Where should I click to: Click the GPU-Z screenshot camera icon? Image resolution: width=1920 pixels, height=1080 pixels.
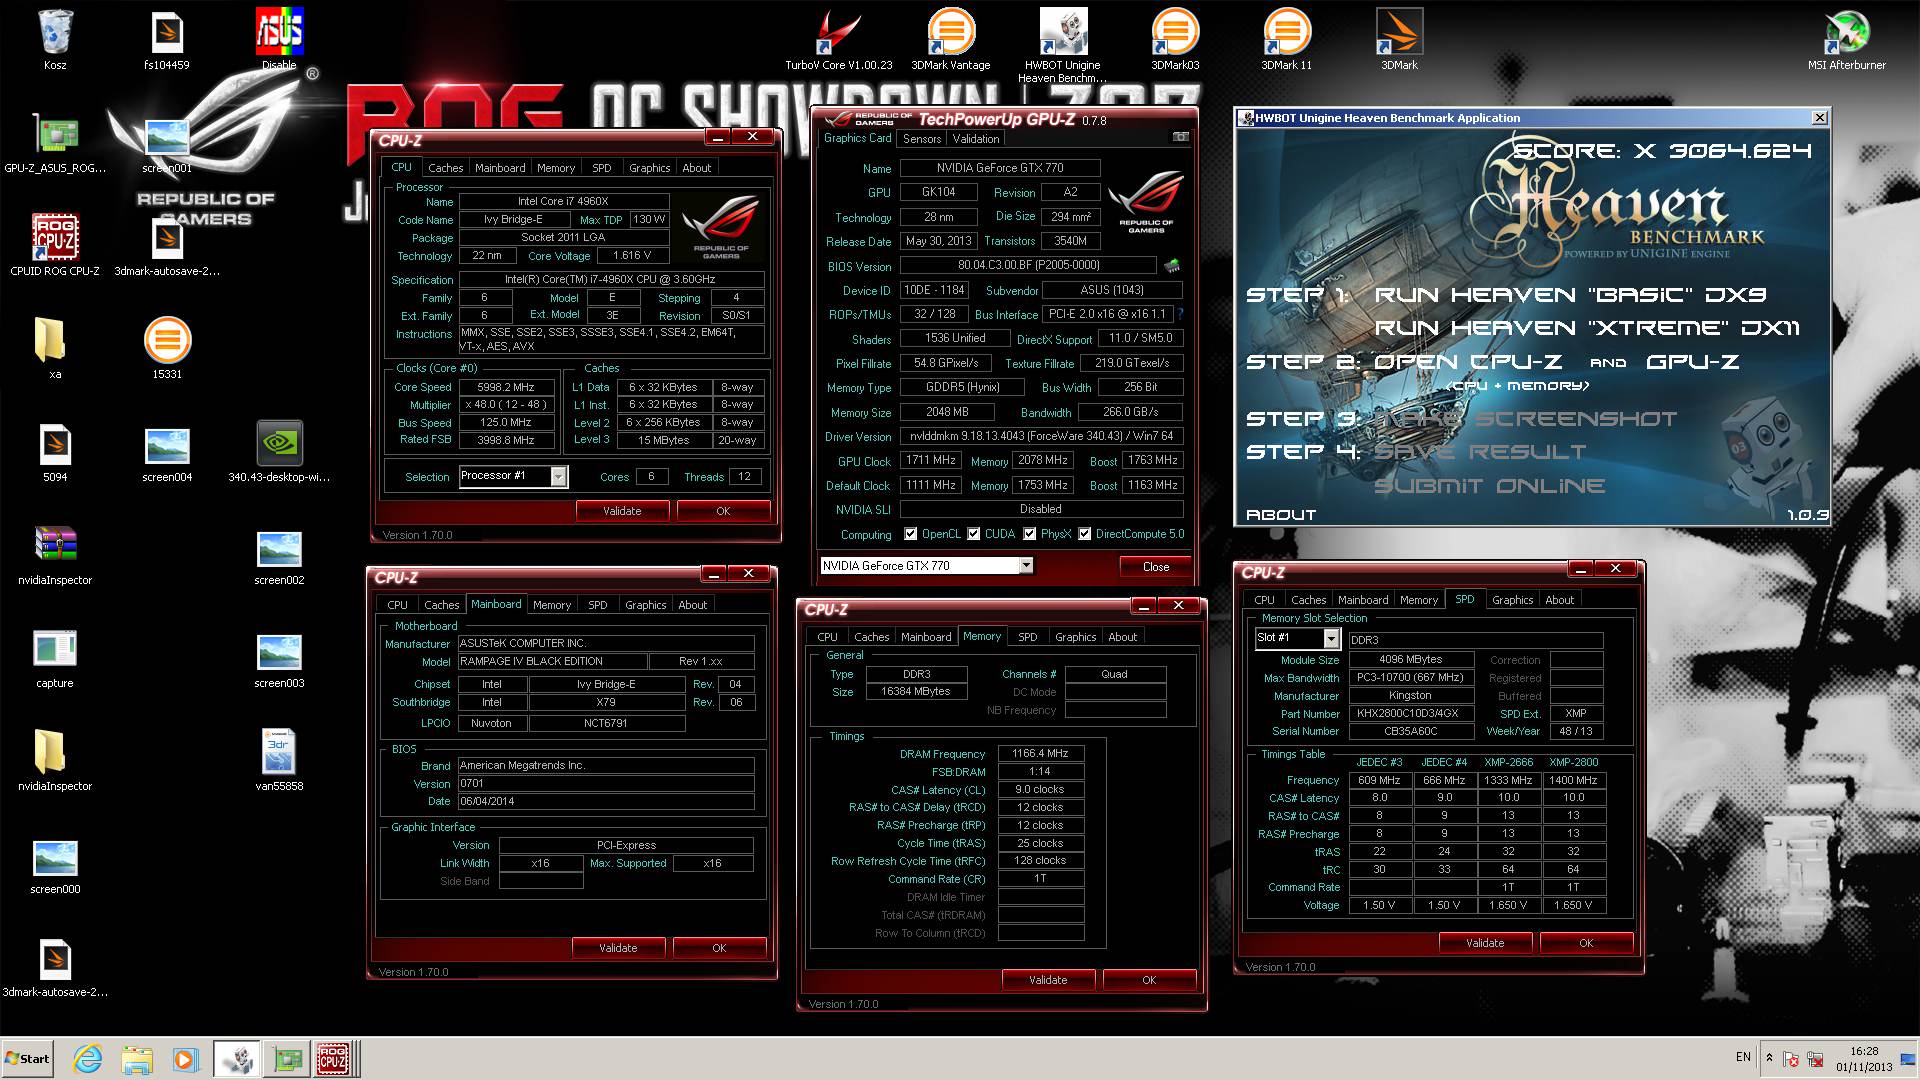tap(1180, 137)
